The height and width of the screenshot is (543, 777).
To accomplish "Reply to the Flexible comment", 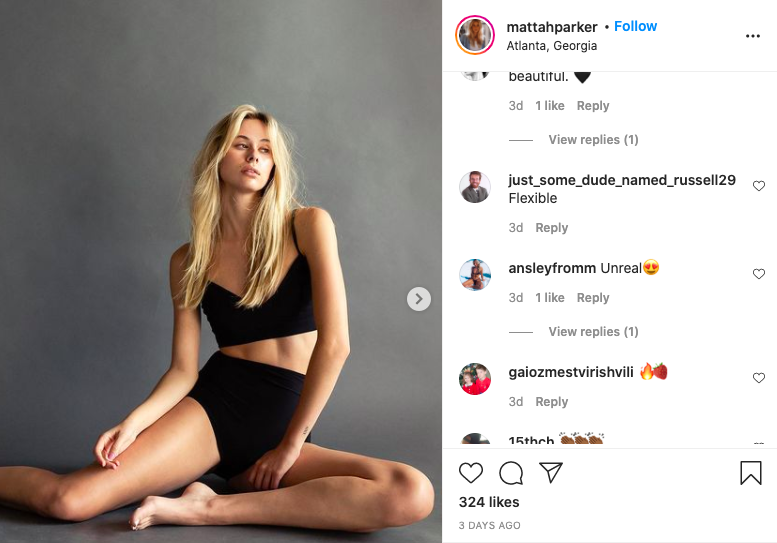I will pyautogui.click(x=552, y=228).
